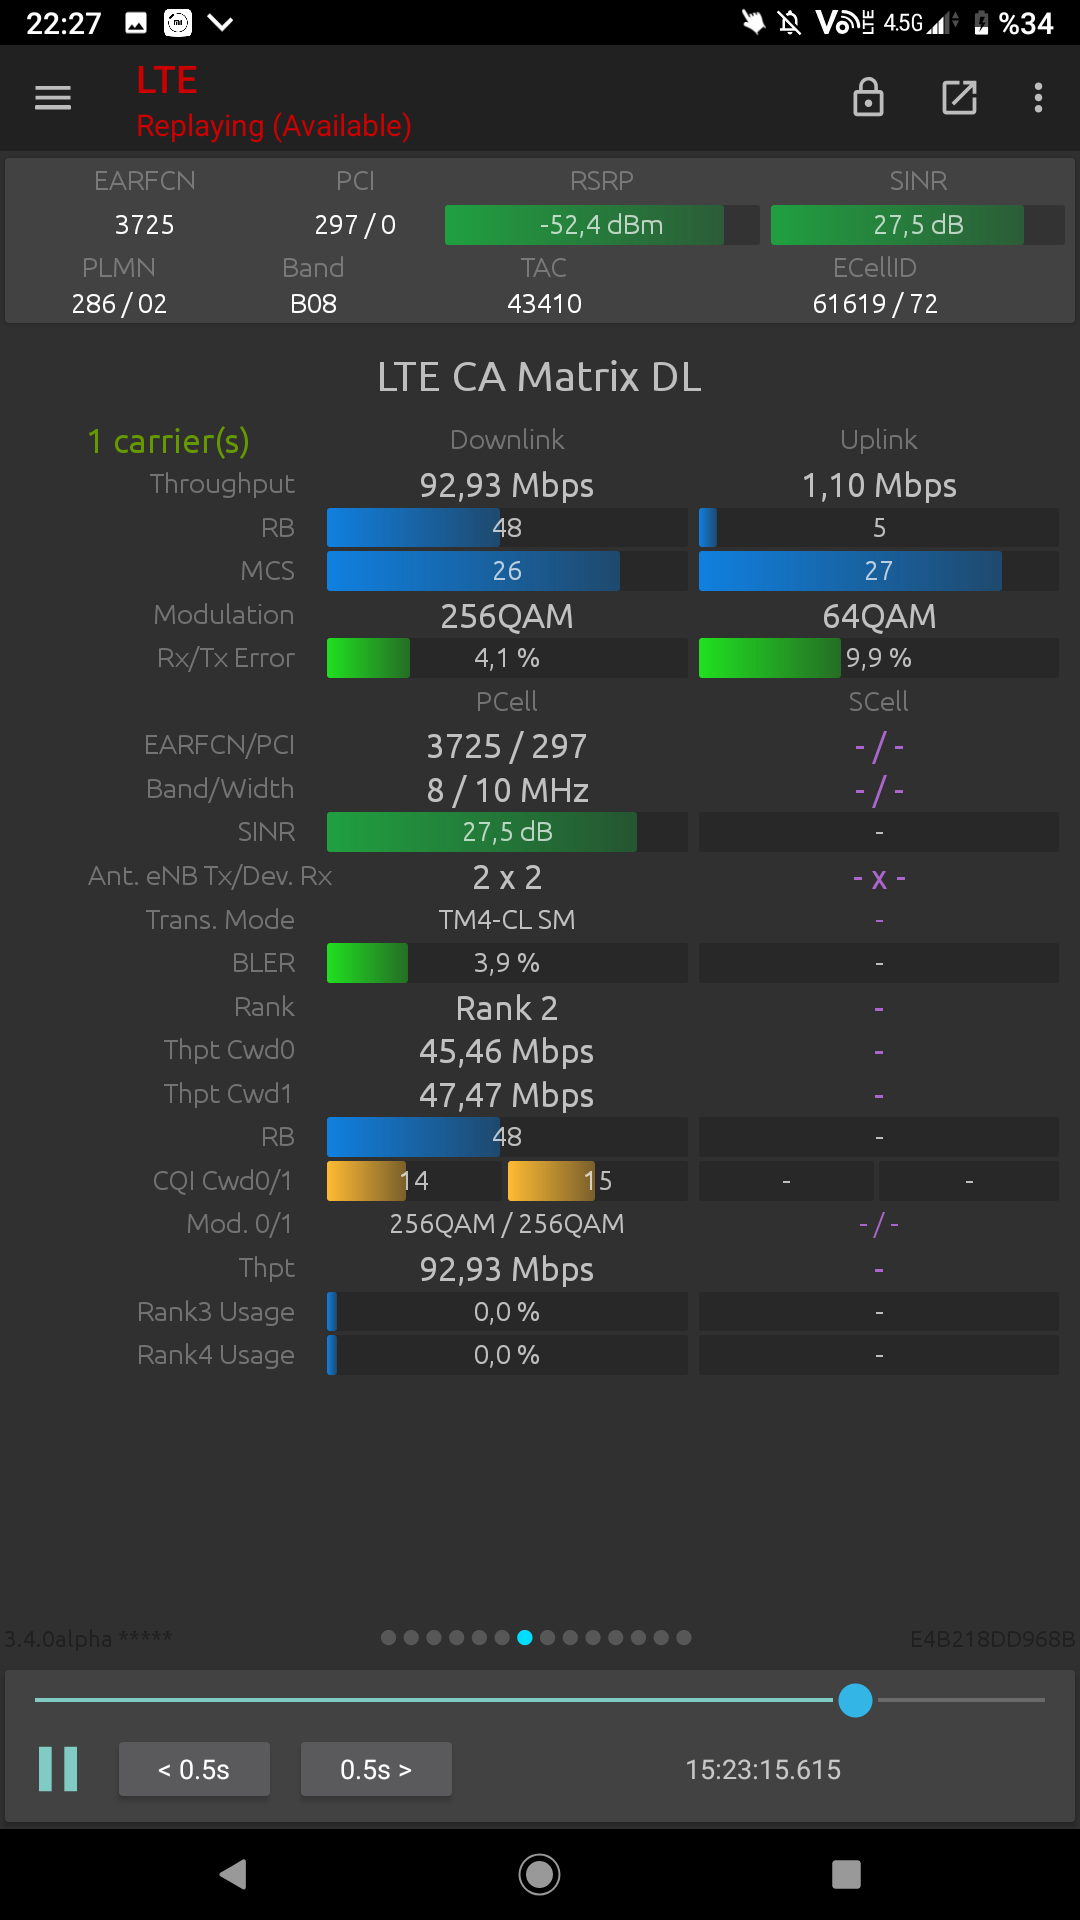
Task: Tap the lock icon in the toolbar
Action: point(868,97)
